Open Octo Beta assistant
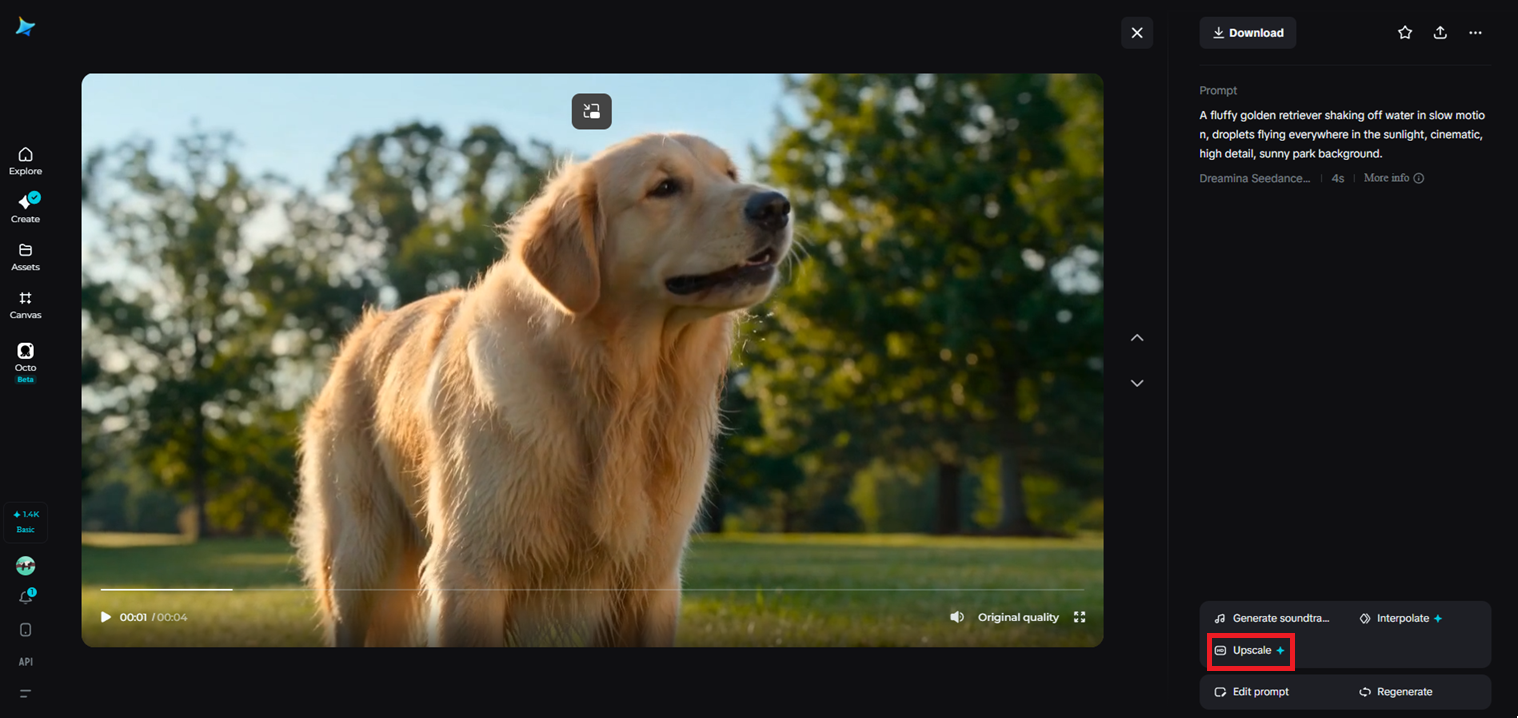1518x718 pixels. 26,363
